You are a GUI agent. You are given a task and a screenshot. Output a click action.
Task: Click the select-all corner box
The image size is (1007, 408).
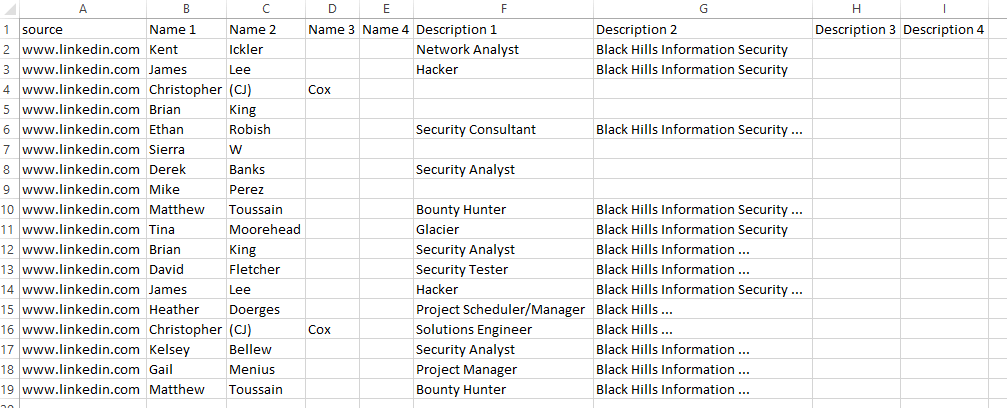pos(8,8)
